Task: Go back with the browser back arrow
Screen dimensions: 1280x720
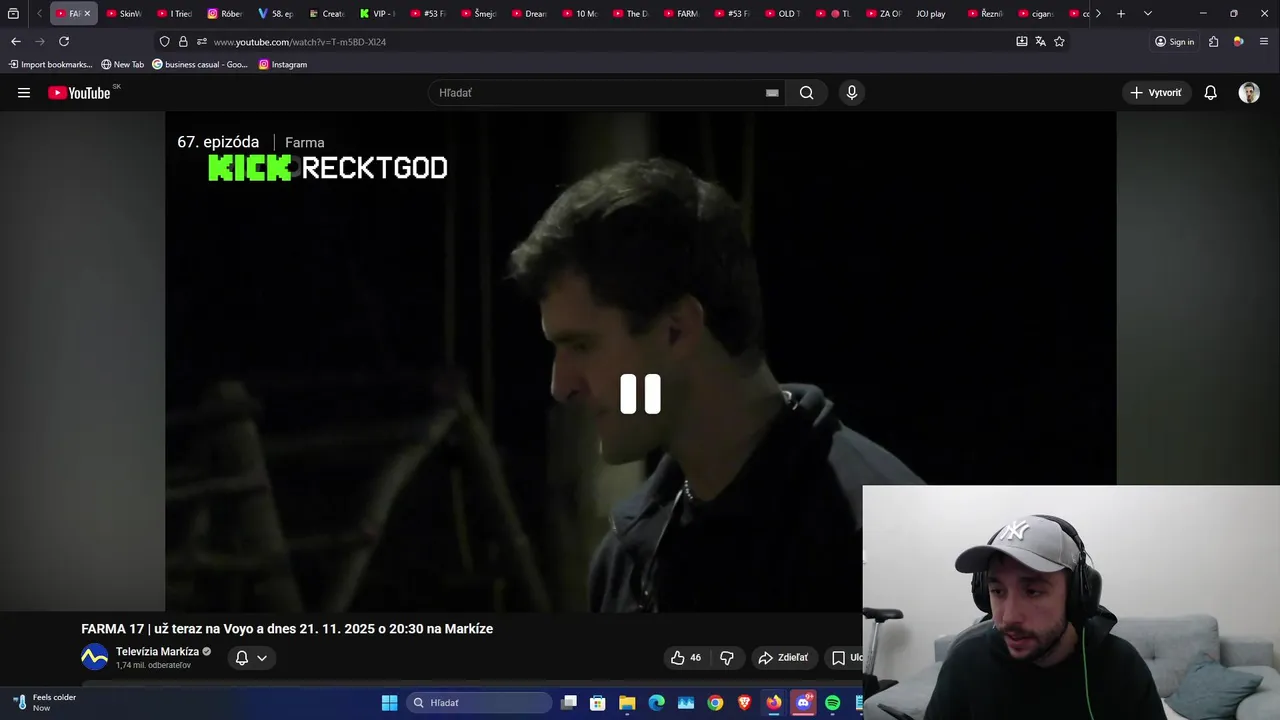Action: coord(15,41)
